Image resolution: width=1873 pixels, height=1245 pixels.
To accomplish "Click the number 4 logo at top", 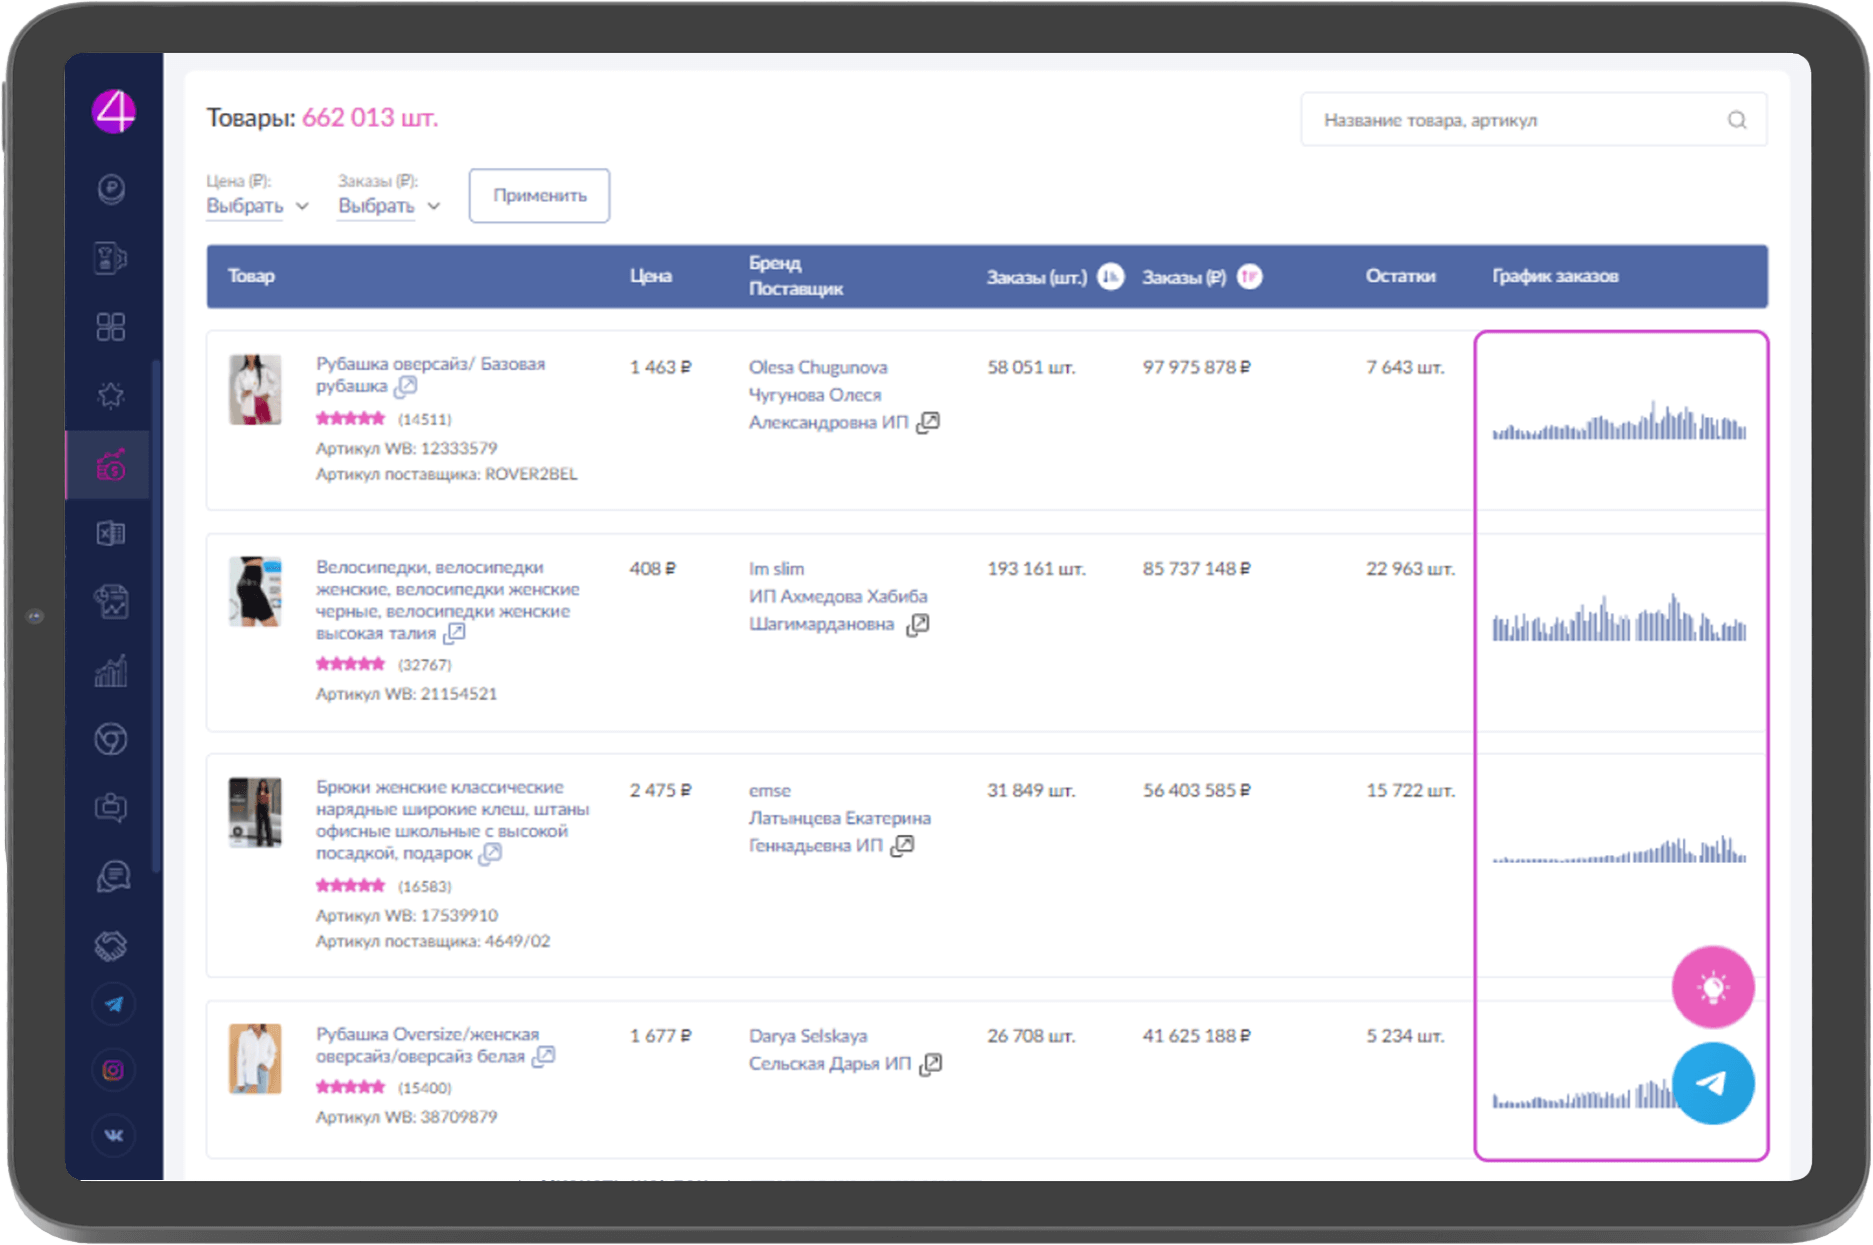I will (x=114, y=111).
